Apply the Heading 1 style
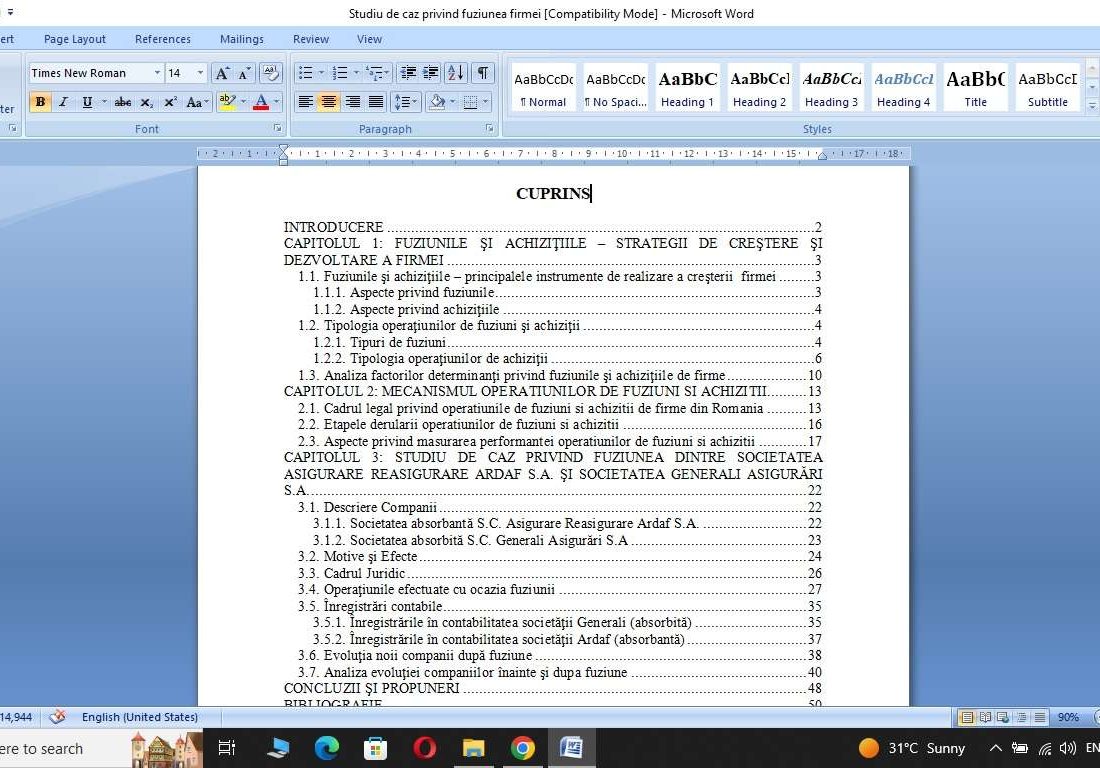The height and width of the screenshot is (768, 1100). 687,86
